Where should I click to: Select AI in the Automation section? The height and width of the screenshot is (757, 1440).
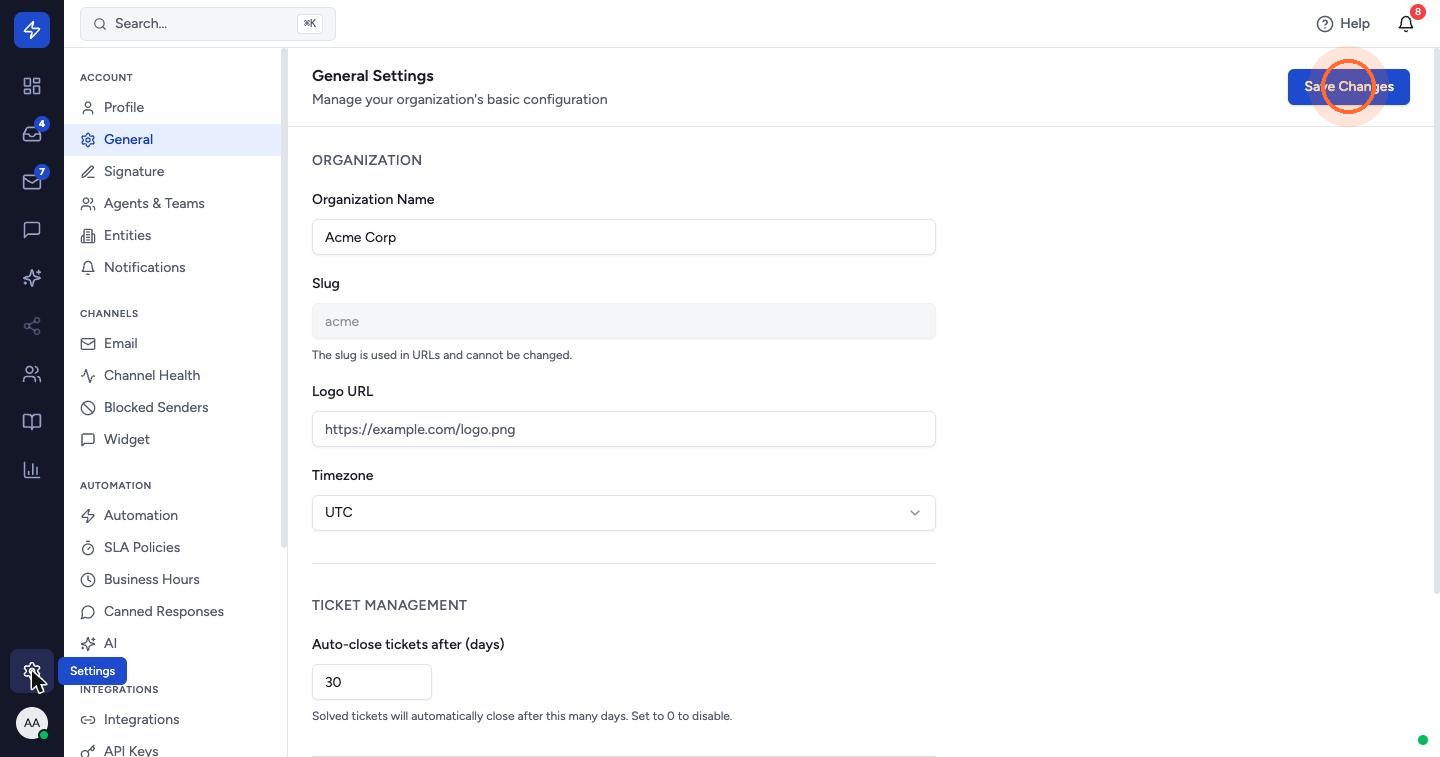(x=172, y=643)
